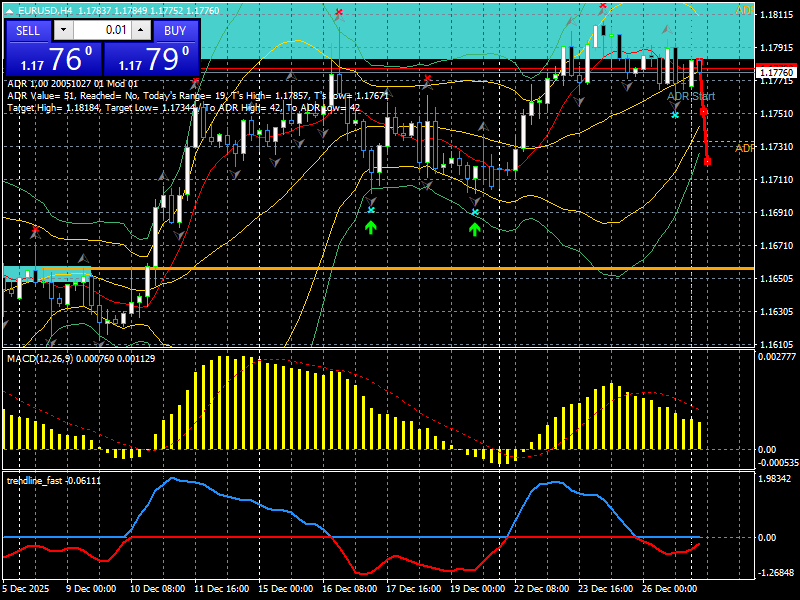
Task: Decrease lot volume with the down arrow
Action: tap(63, 30)
